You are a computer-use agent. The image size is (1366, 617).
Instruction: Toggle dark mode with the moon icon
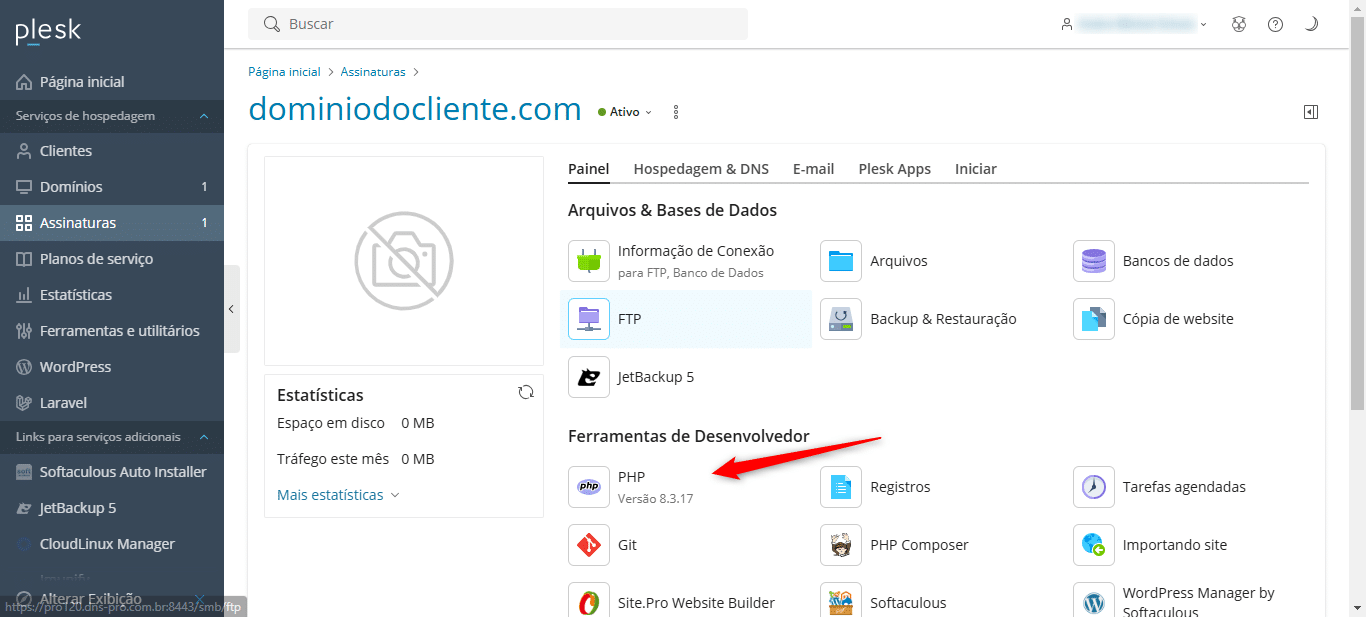point(1311,24)
